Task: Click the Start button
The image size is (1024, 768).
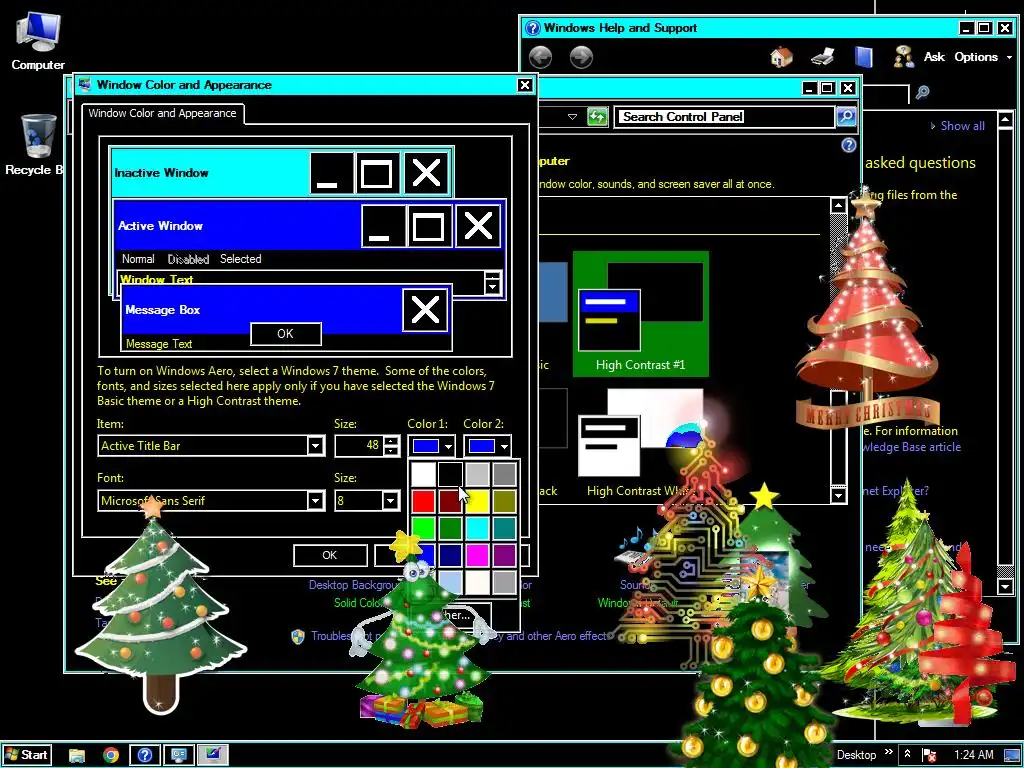Action: 26,755
